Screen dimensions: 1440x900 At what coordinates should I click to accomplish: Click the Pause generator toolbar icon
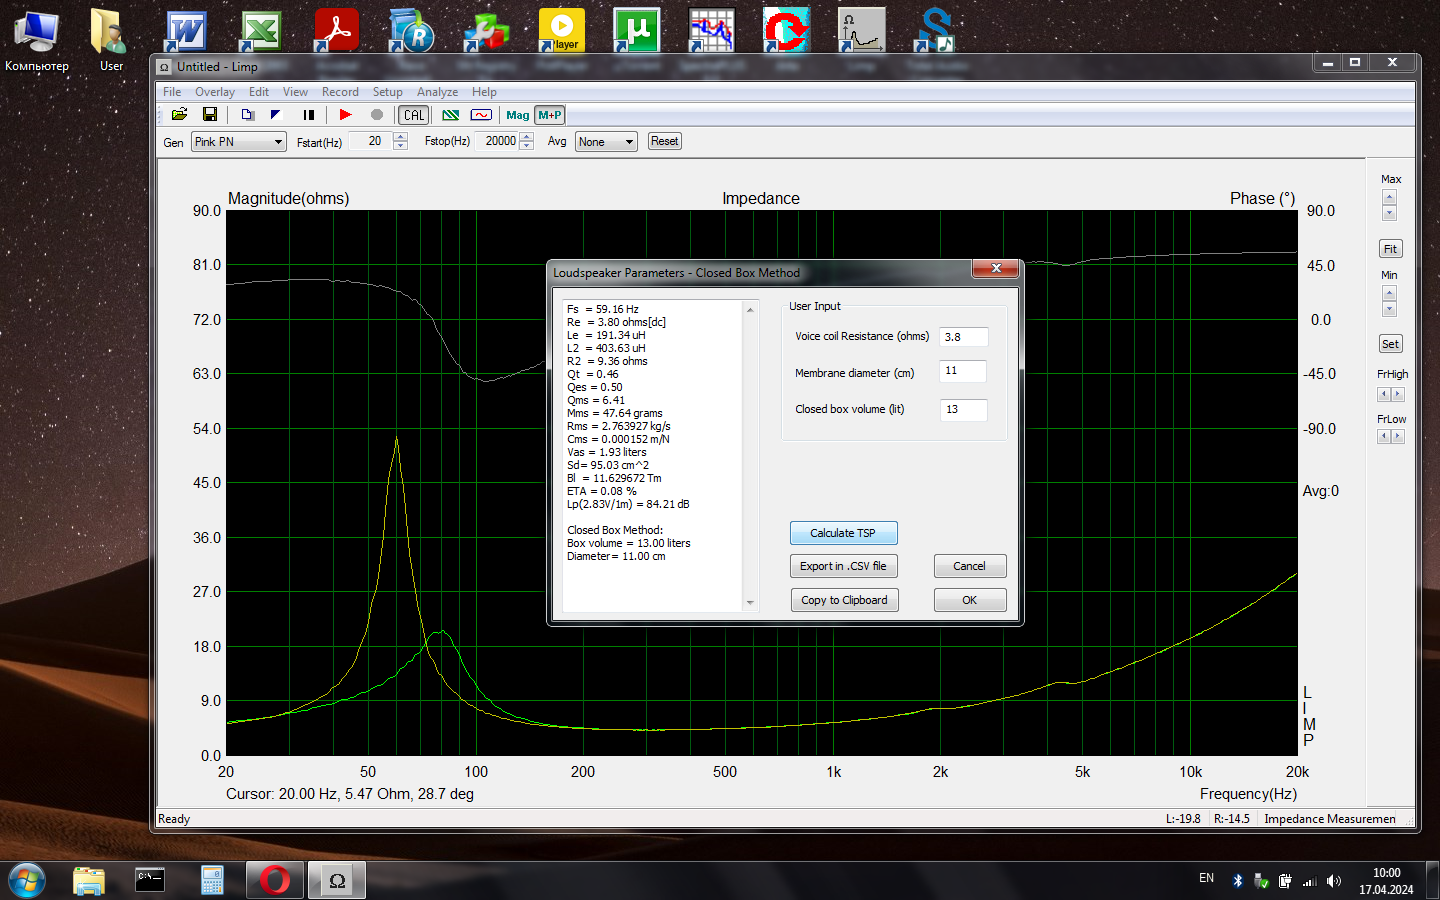point(309,115)
